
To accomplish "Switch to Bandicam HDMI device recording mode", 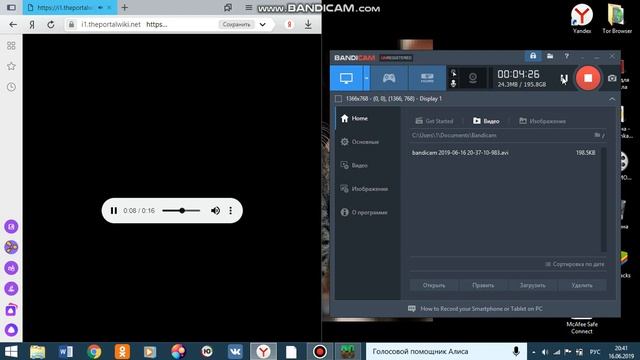I will click(427, 78).
